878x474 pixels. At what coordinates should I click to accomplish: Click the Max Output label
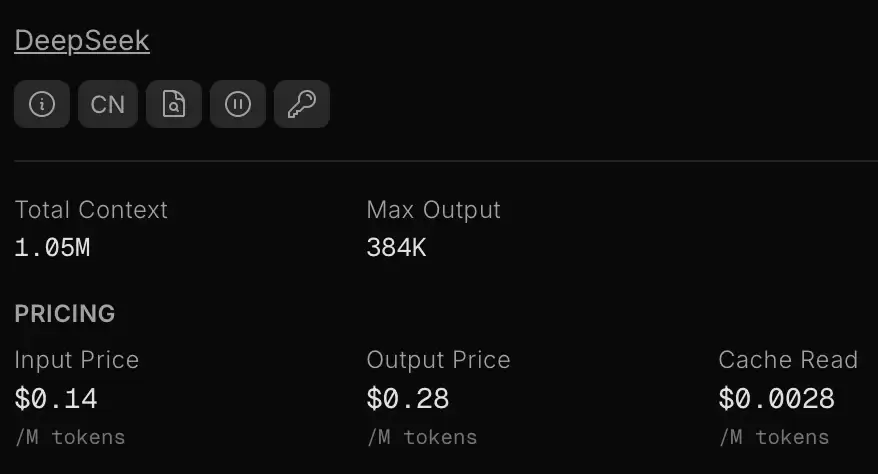(x=433, y=210)
